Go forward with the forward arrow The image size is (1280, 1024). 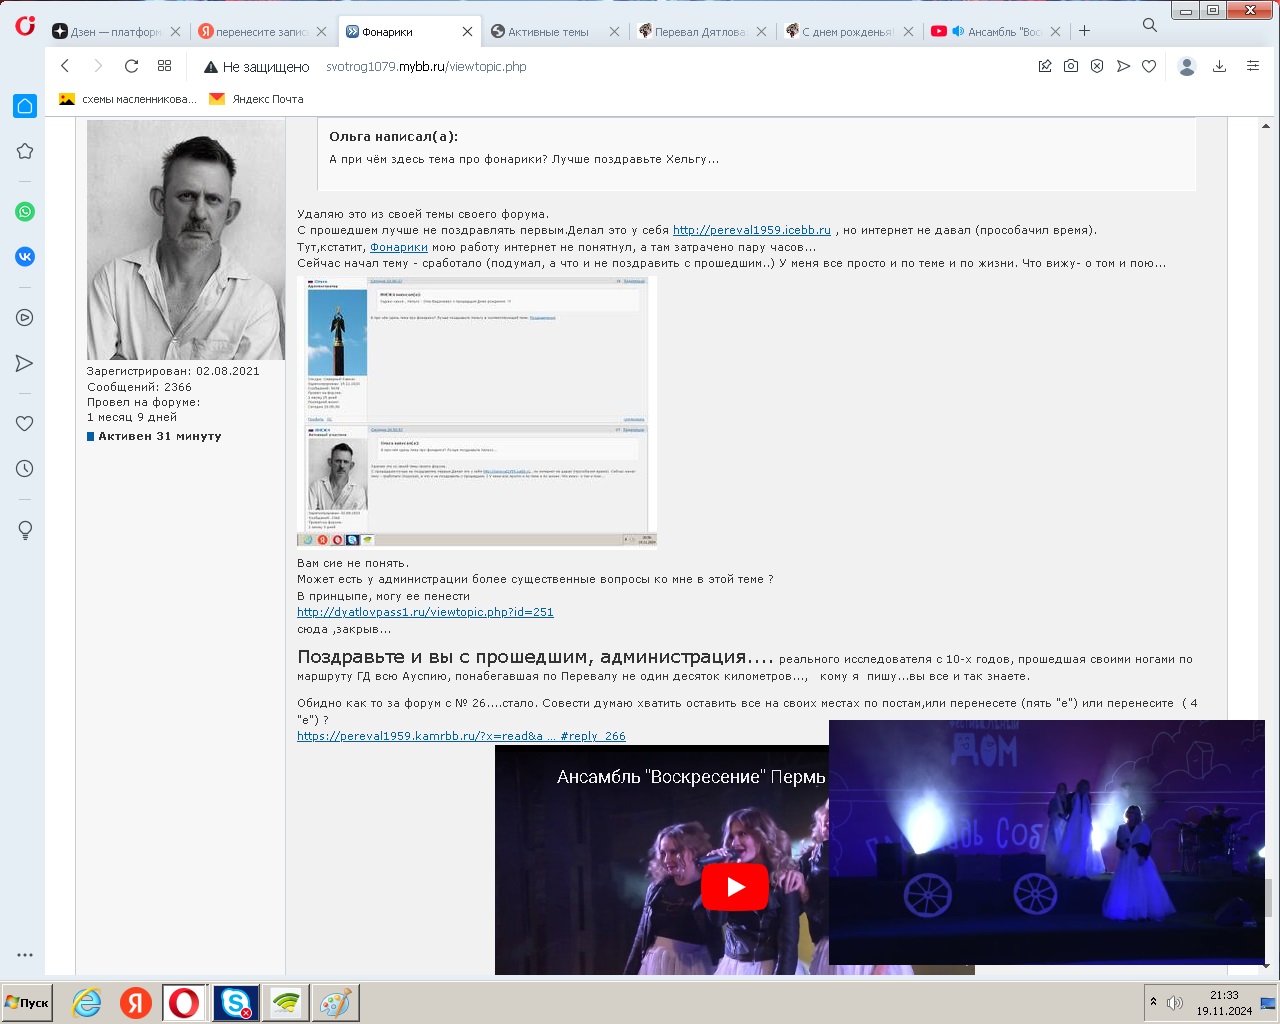click(x=98, y=66)
